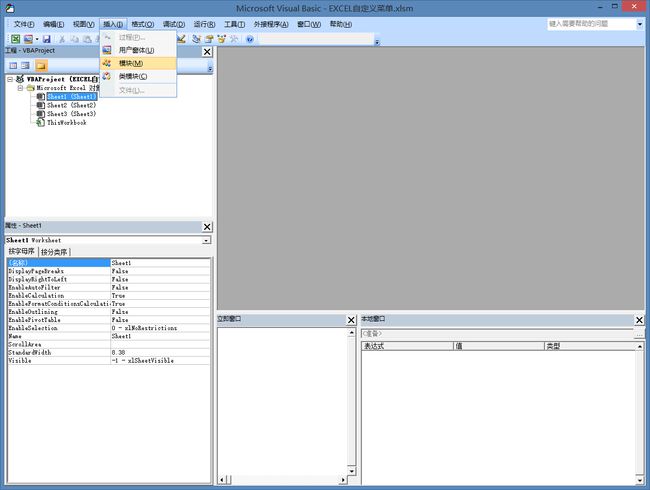Click the DisplayPageBreaks property value False
Viewport: 650px width, 490px height.
160,271
